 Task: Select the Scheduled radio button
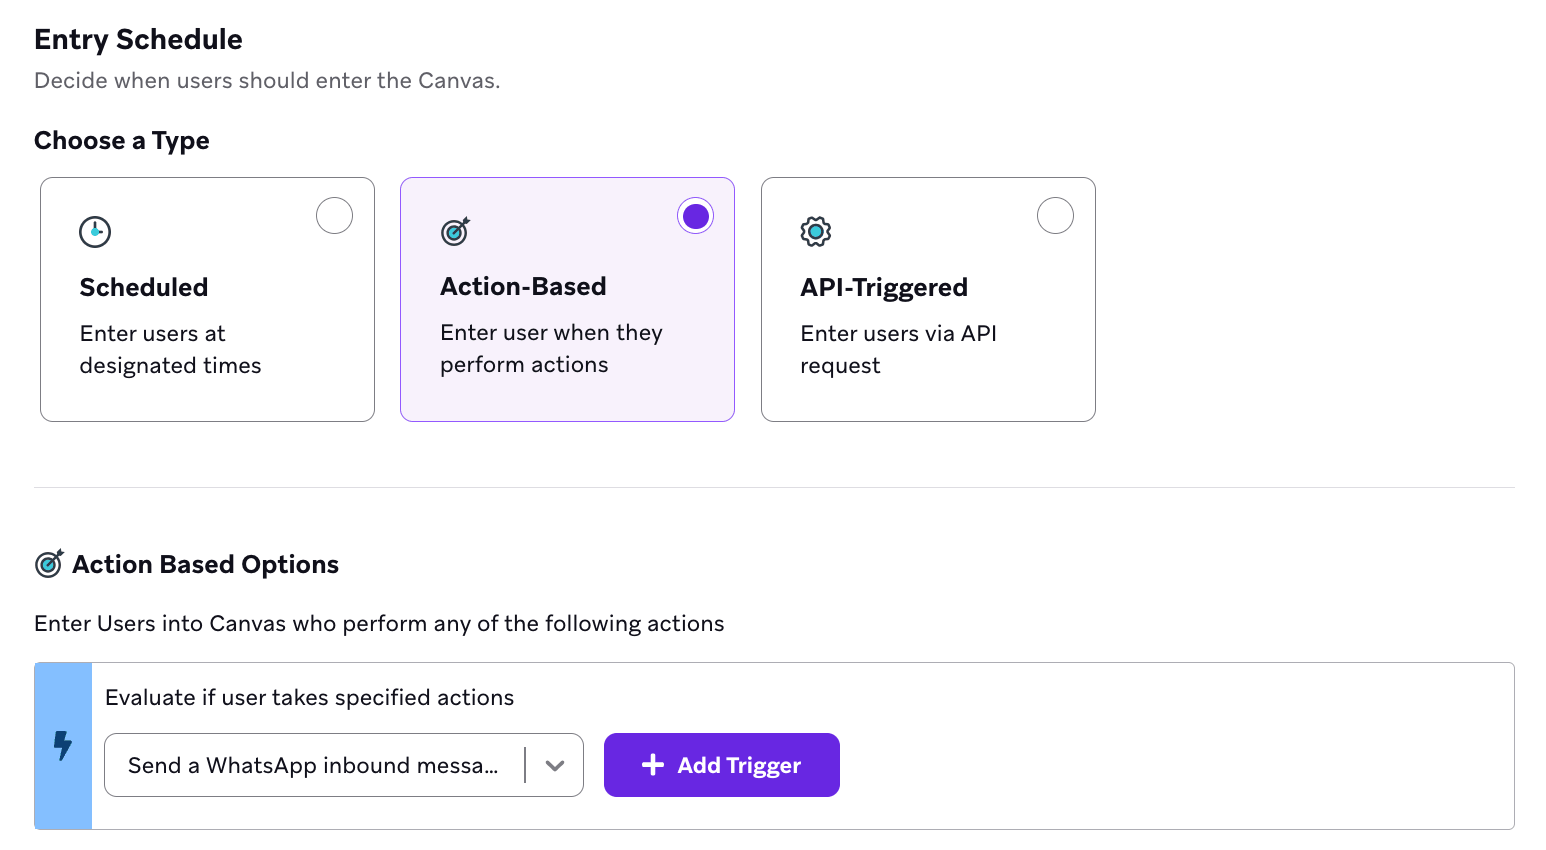tap(334, 216)
